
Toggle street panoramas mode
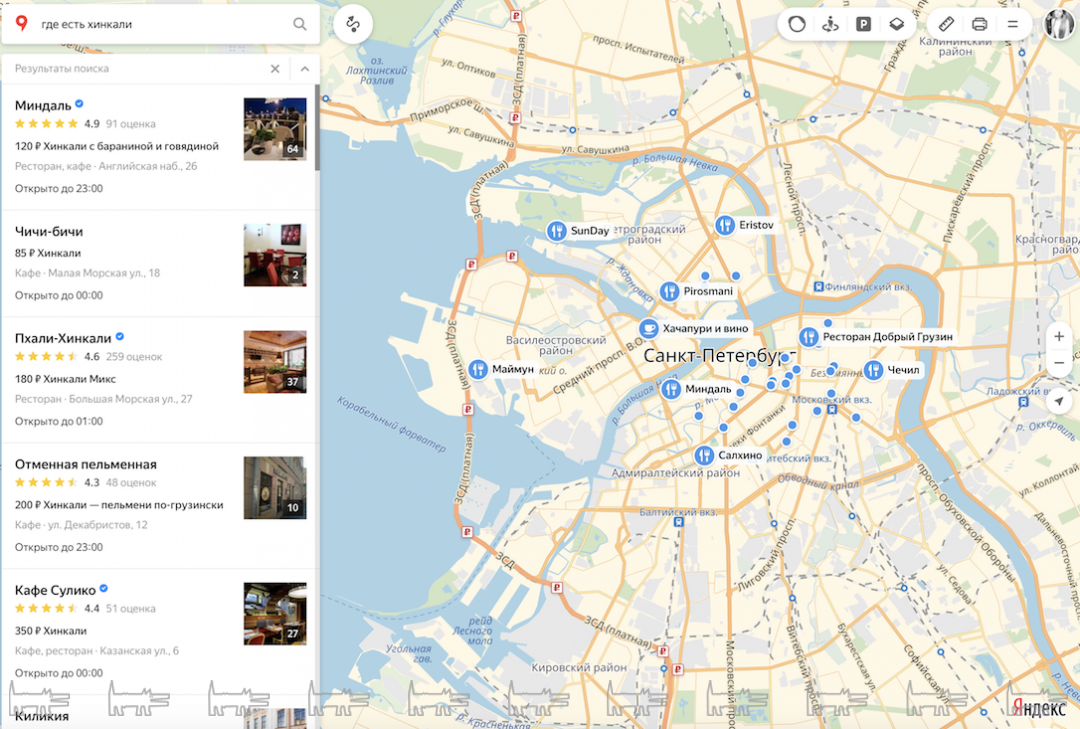pyautogui.click(x=830, y=24)
